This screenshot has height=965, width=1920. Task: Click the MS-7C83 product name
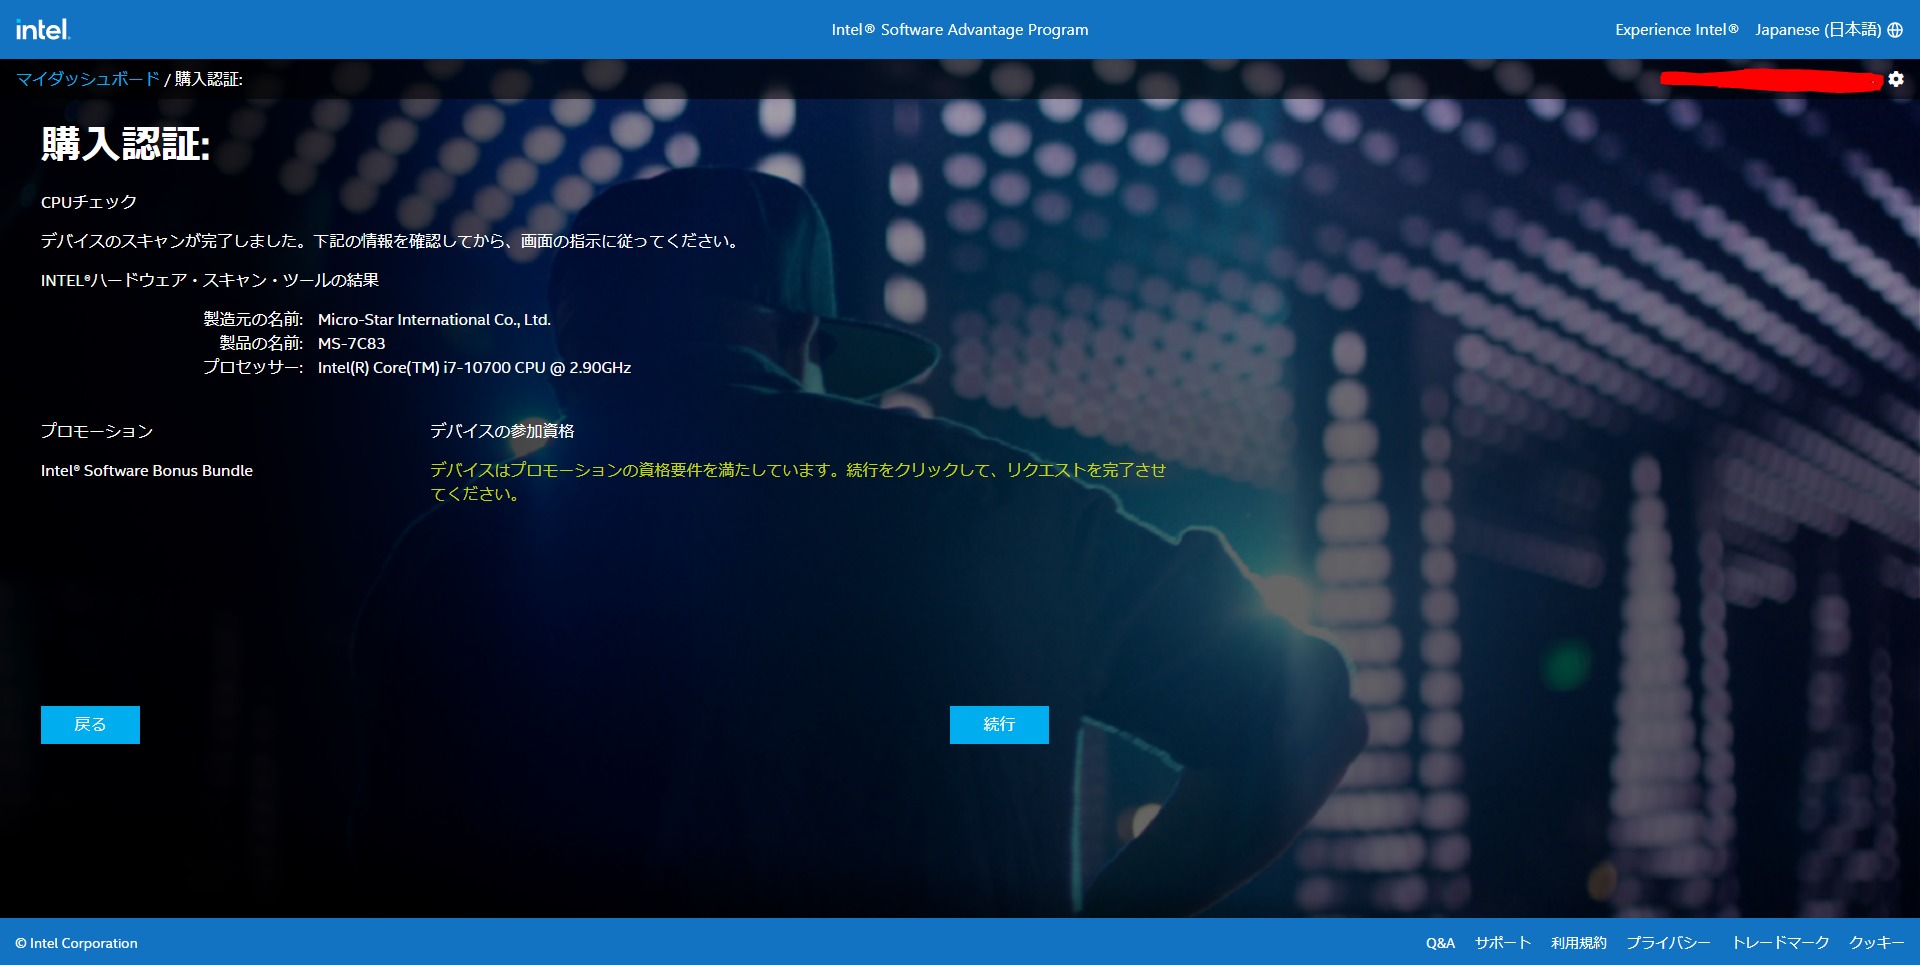[x=351, y=344]
